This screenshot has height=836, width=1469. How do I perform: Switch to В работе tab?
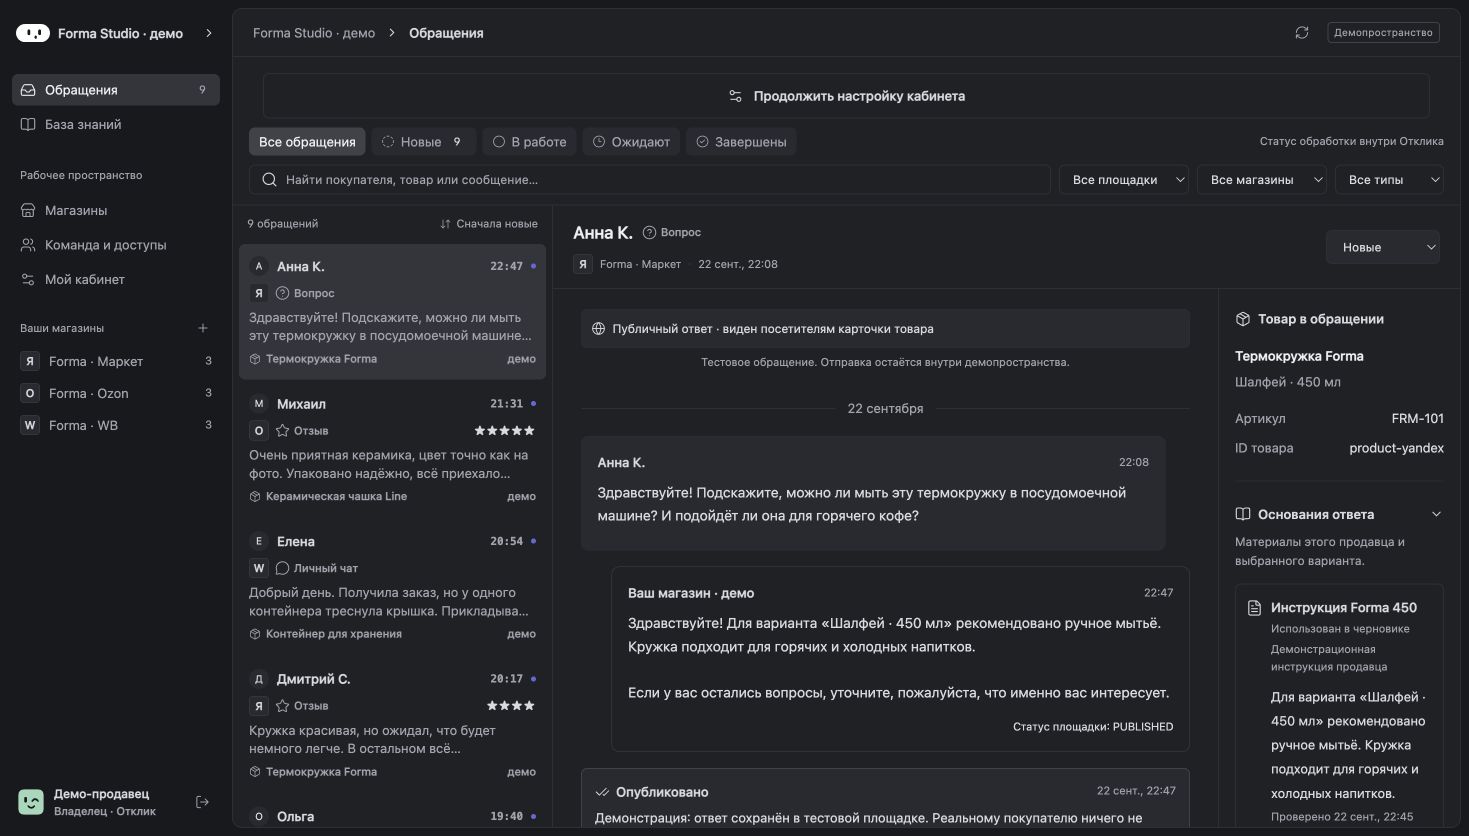tap(530, 142)
